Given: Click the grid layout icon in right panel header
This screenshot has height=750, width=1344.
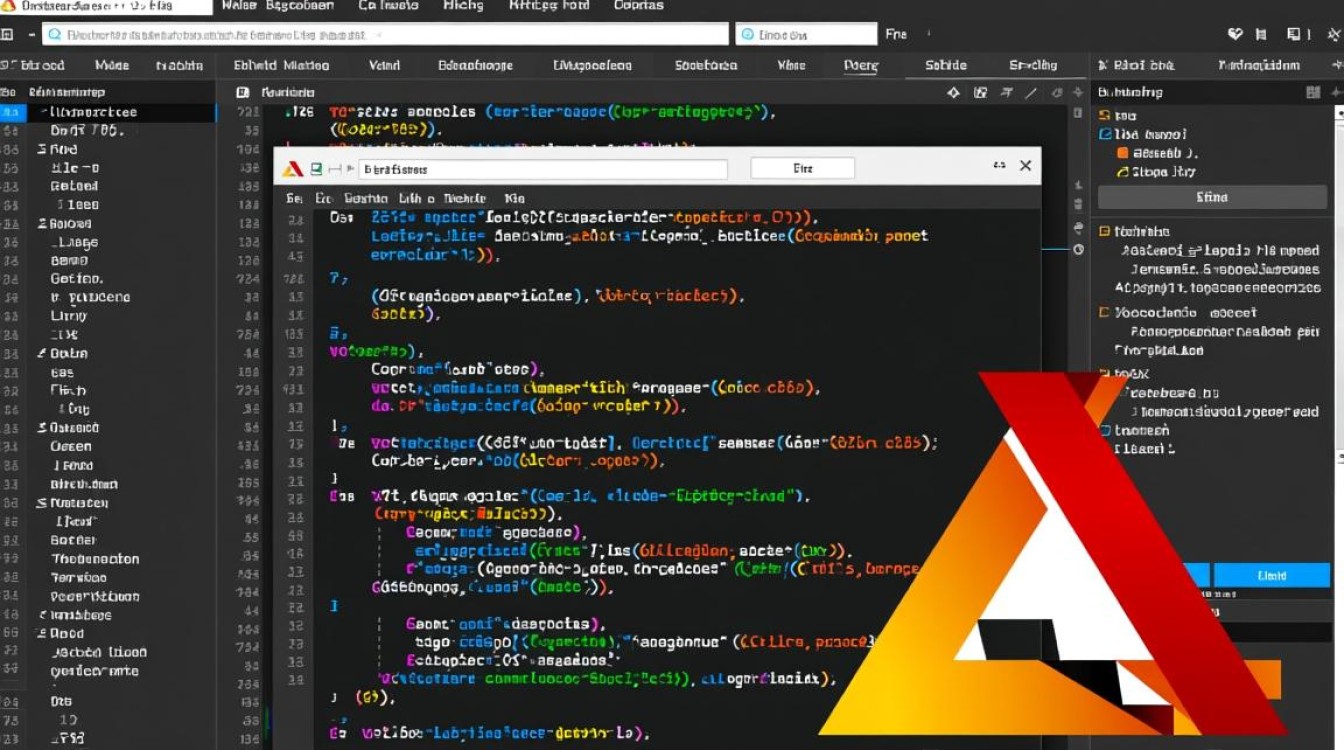Looking at the screenshot, I should pos(1313,92).
